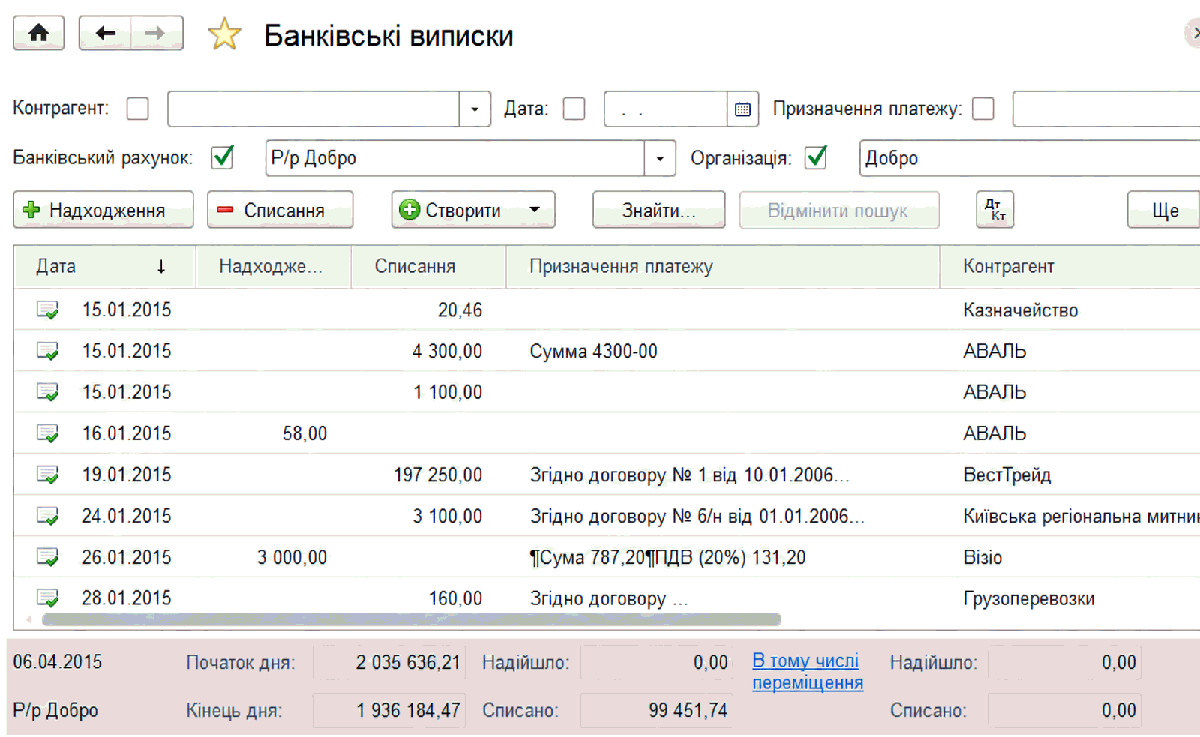The image size is (1200, 737).
Task: Click the Списання button
Action: [280, 210]
